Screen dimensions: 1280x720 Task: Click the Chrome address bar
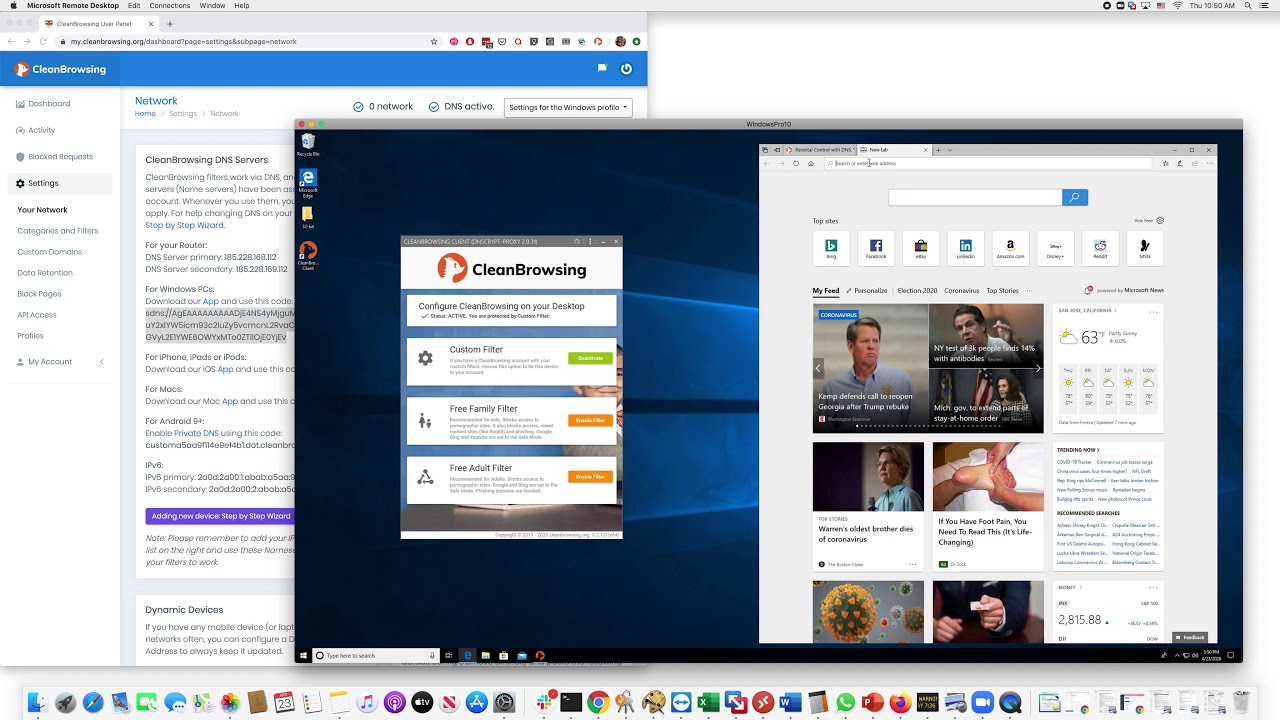[x=248, y=42]
